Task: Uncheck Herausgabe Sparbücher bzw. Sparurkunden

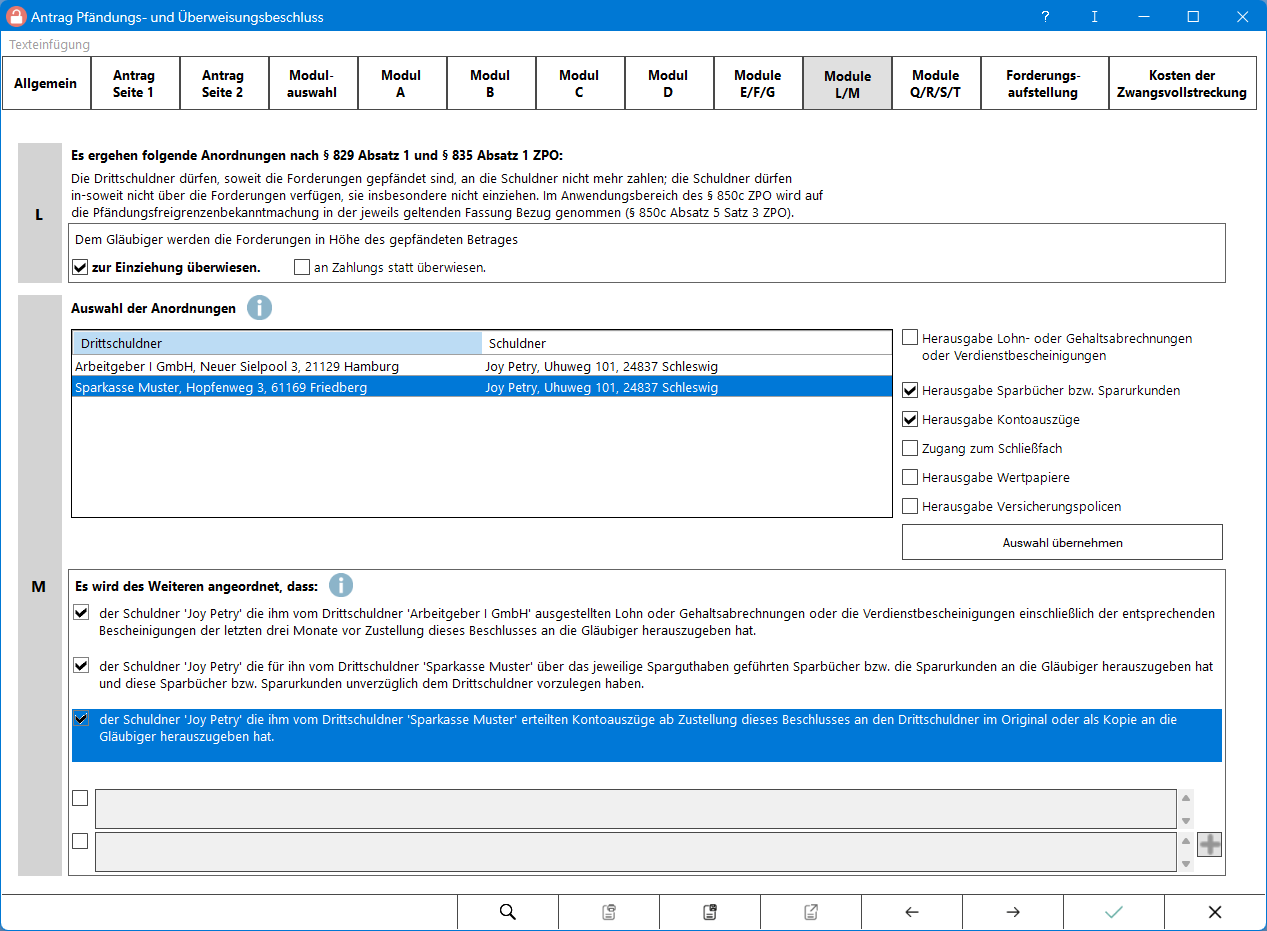Action: [x=910, y=390]
